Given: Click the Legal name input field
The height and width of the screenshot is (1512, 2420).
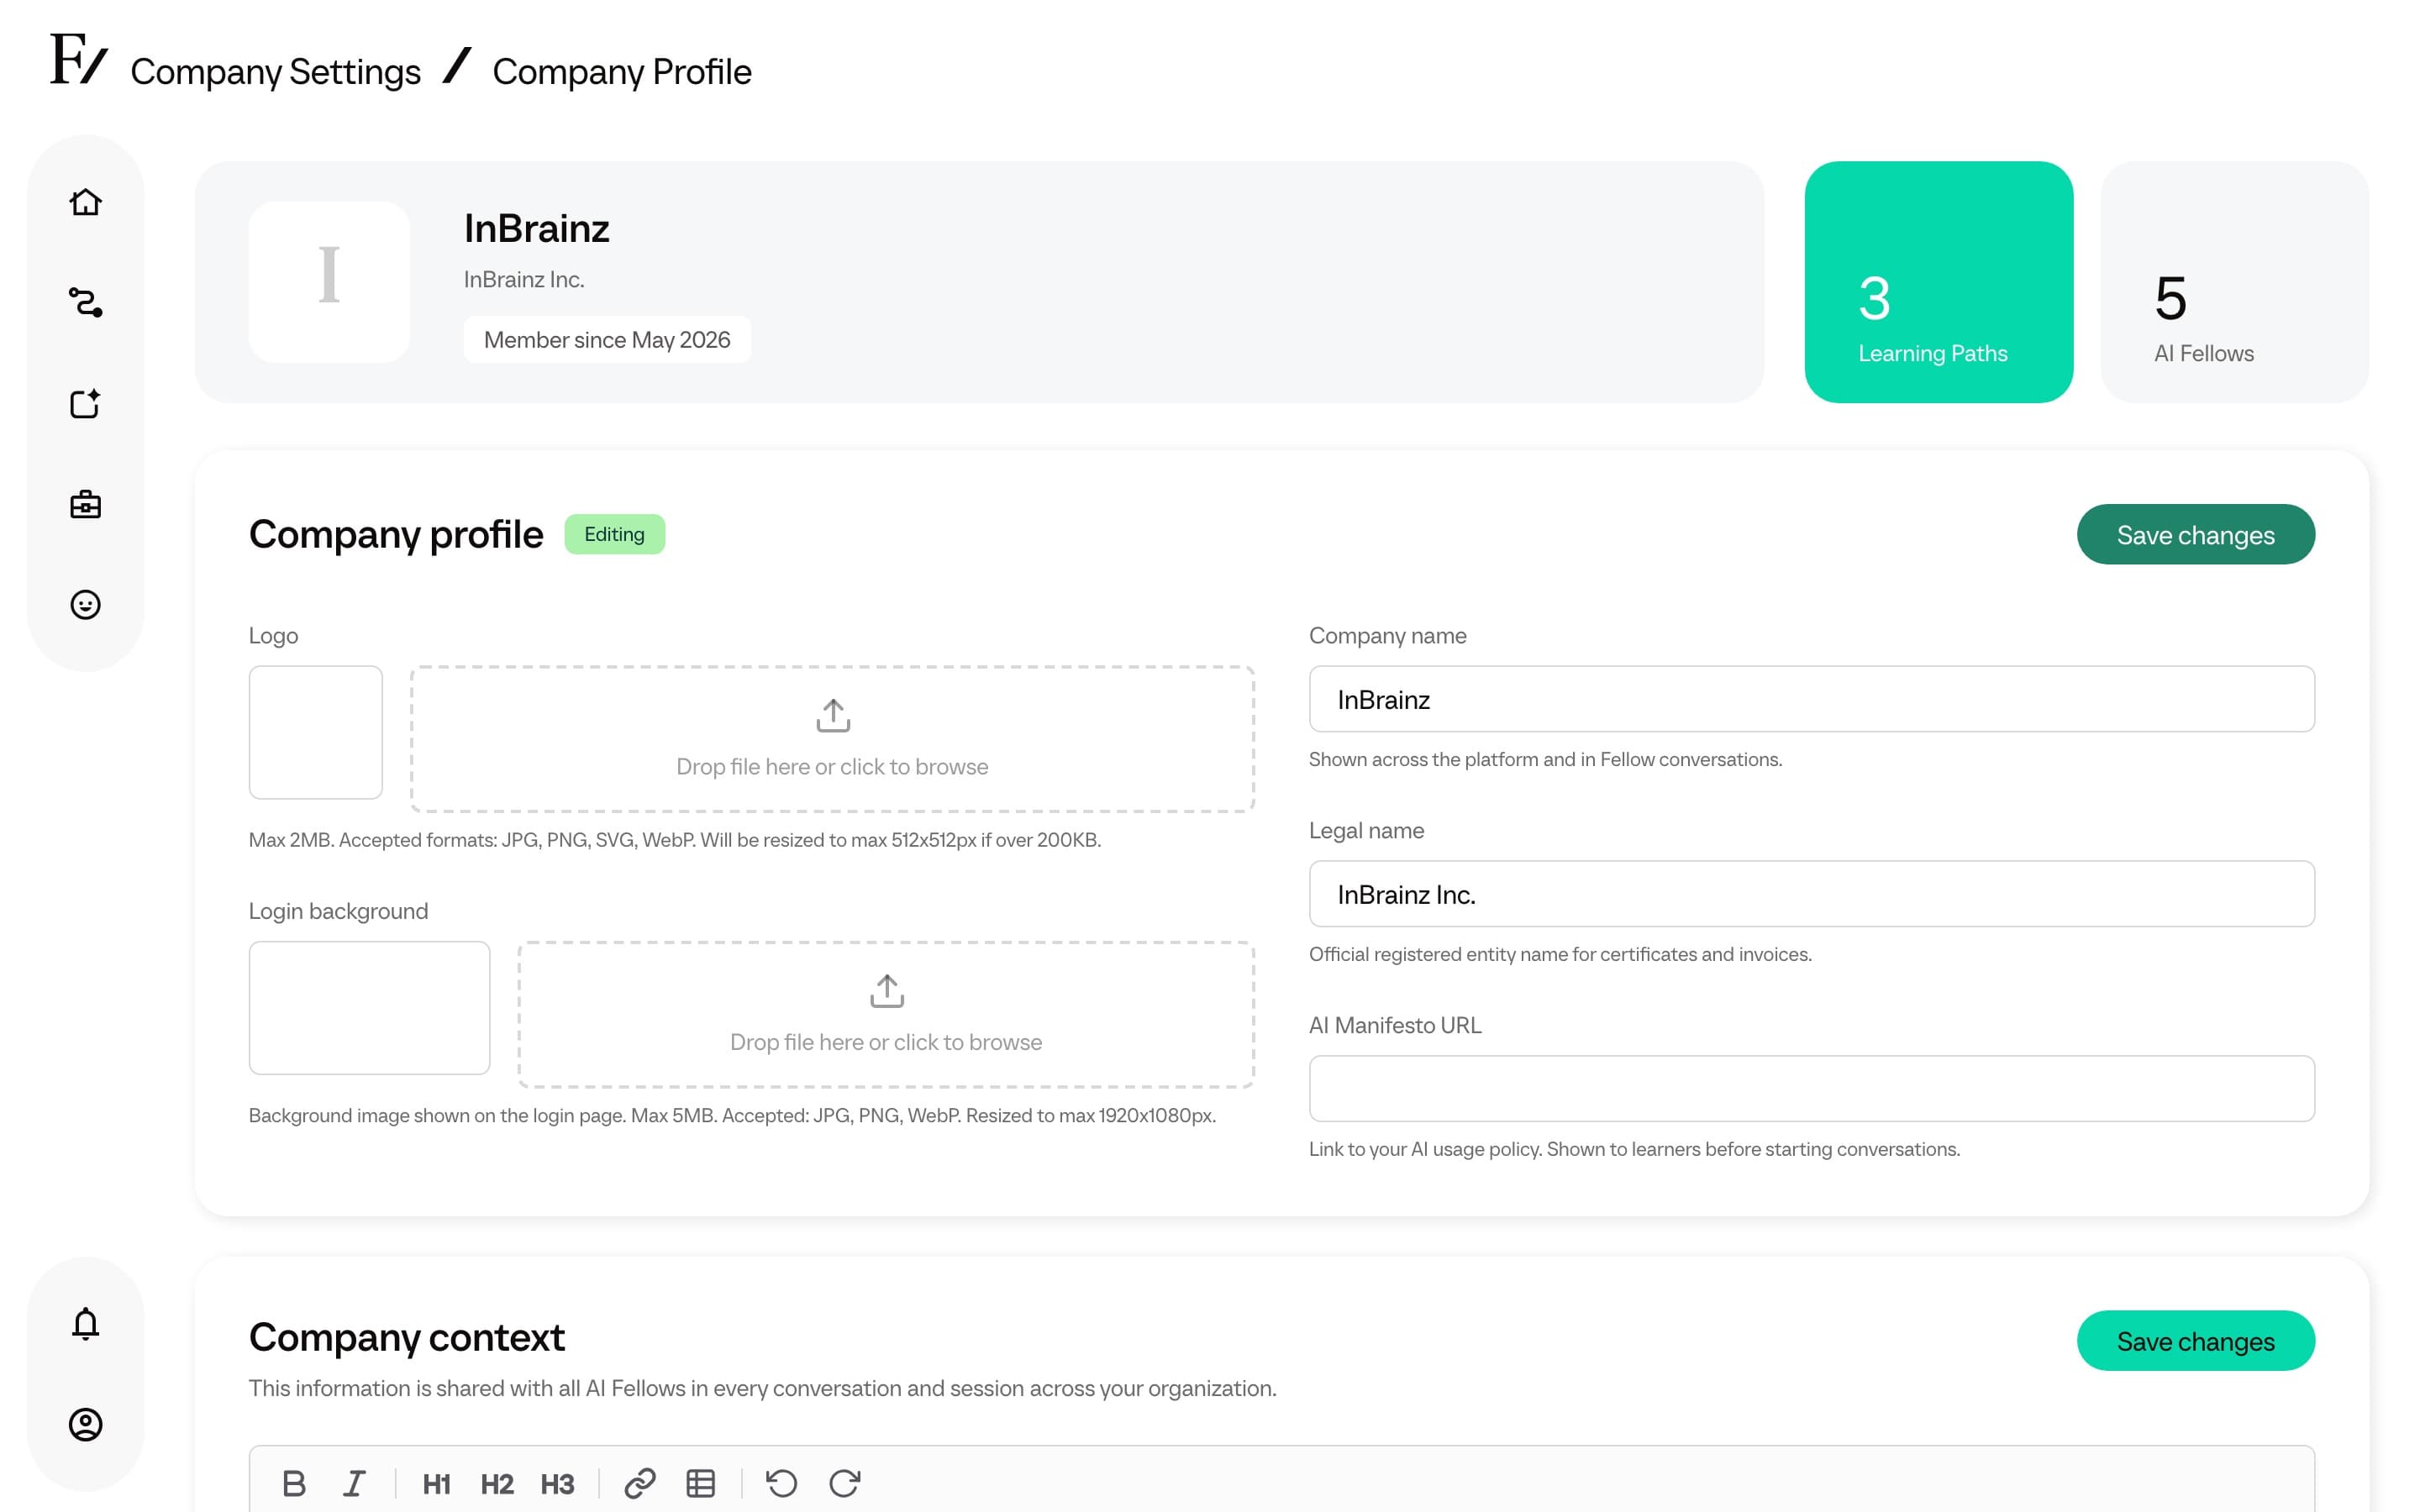Looking at the screenshot, I should (1811, 894).
